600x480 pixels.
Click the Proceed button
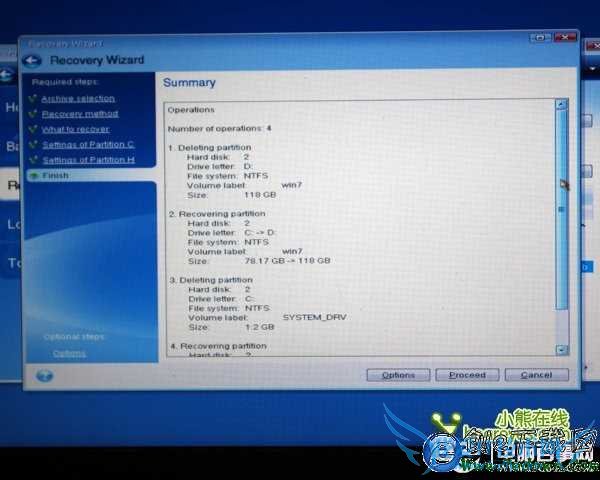(x=467, y=375)
